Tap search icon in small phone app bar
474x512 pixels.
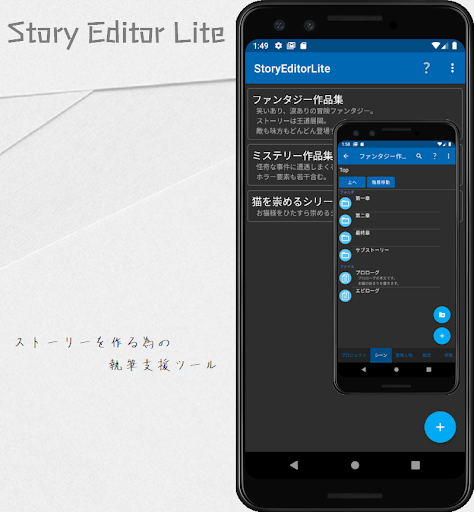click(x=419, y=156)
